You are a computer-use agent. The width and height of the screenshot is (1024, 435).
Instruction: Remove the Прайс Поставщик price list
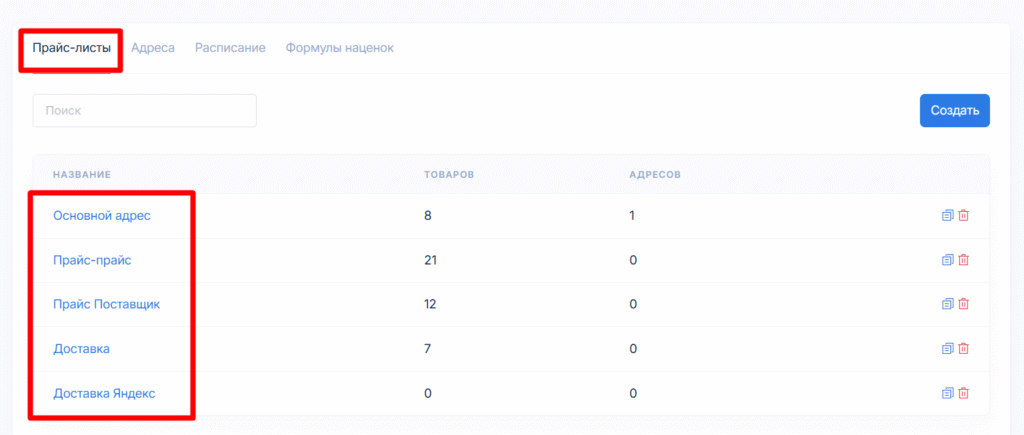click(964, 304)
